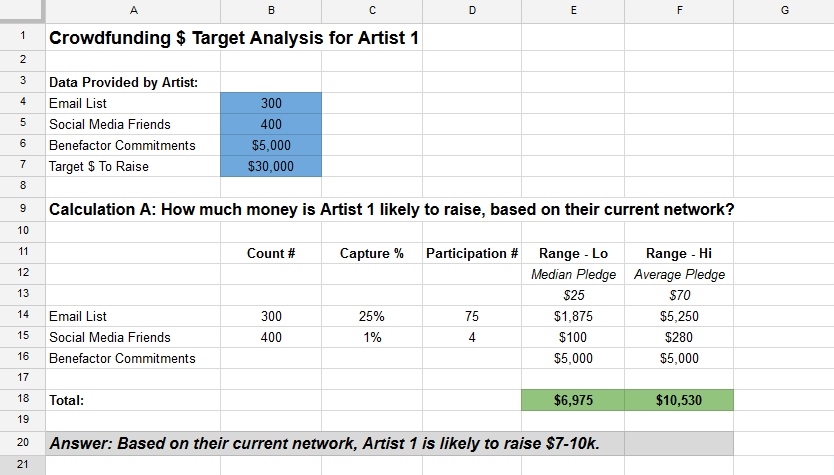Click column header G
This screenshot has height=475, width=834.
[783, 11]
